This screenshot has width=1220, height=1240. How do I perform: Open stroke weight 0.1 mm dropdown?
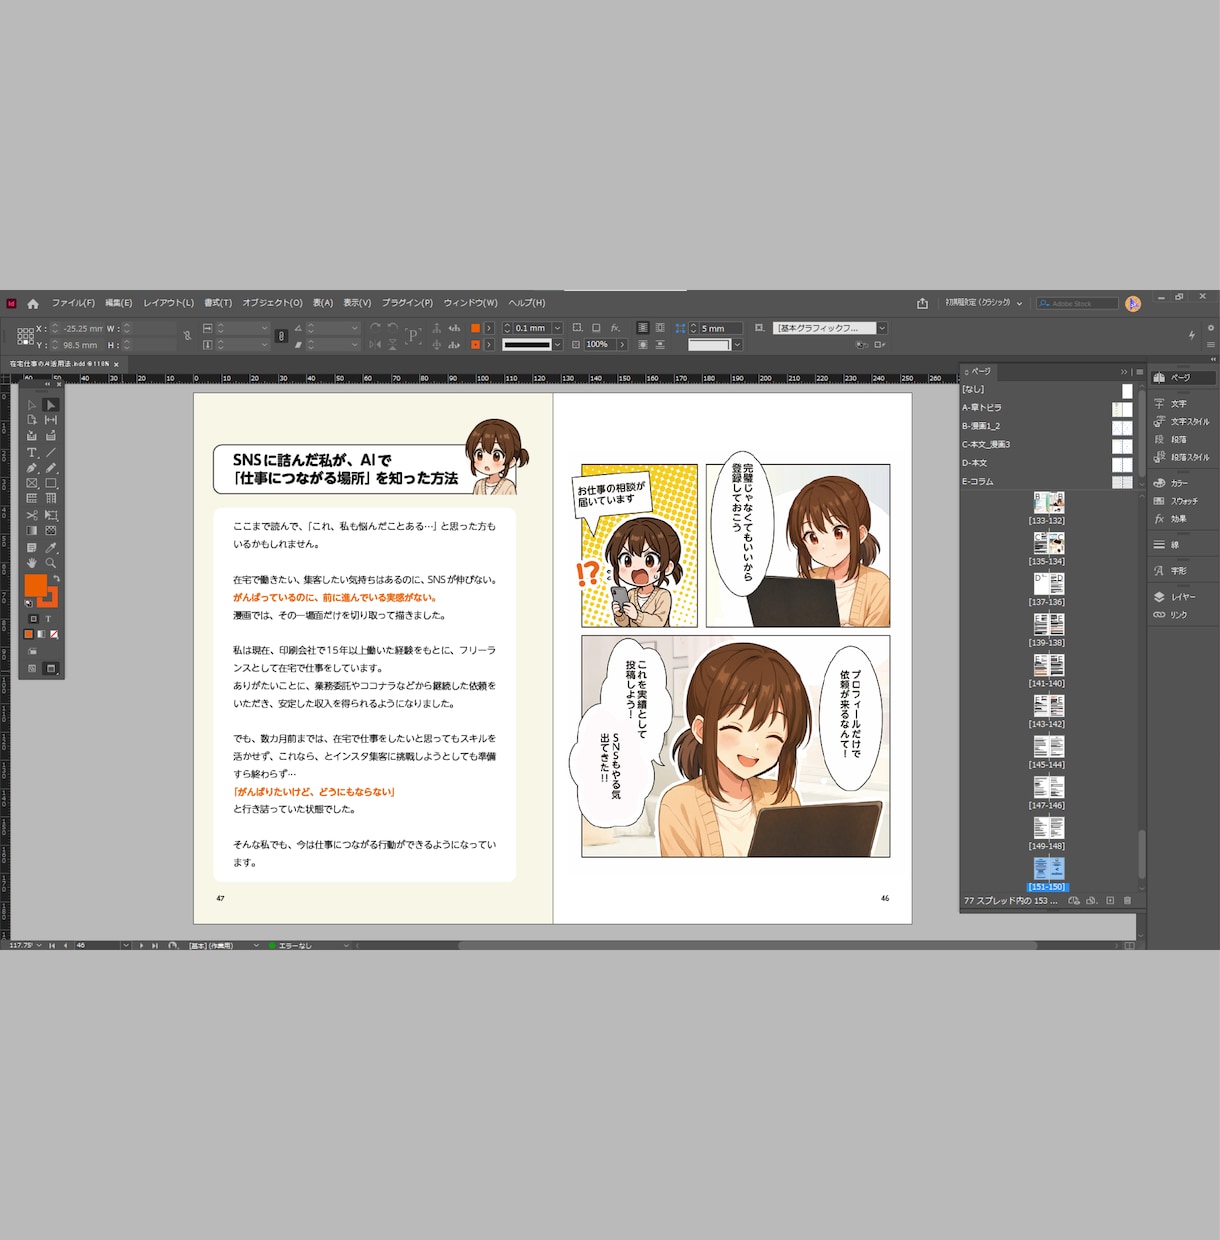557,328
